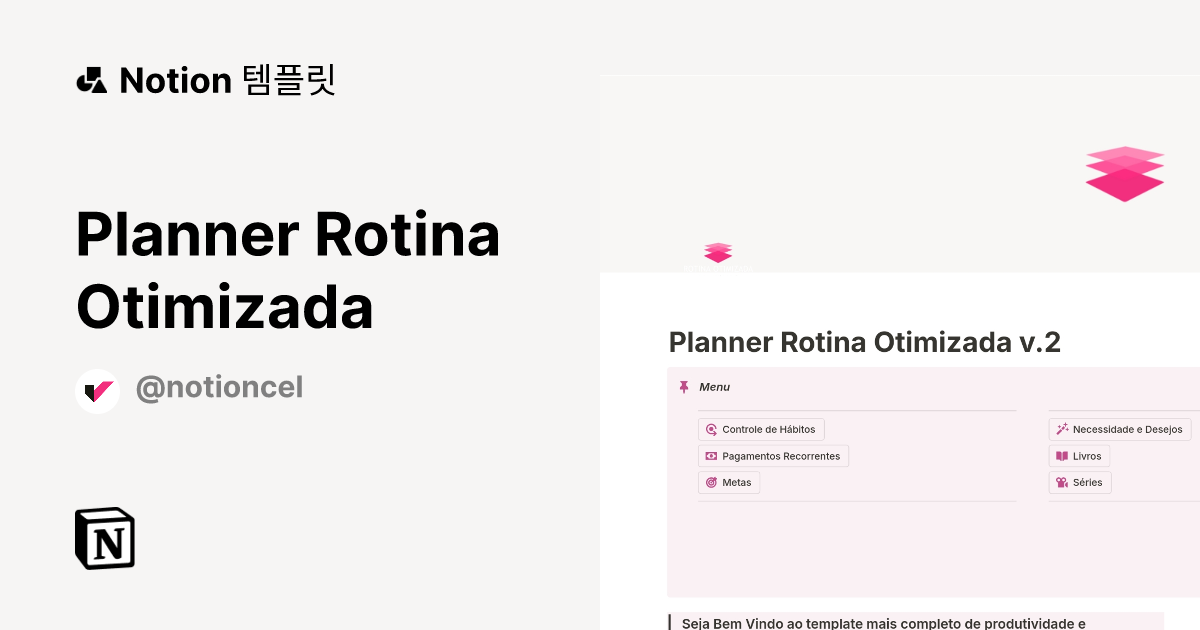Image resolution: width=1200 pixels, height=630 pixels.
Task: Click the Necessidade e Desejos wand icon
Action: pos(1061,429)
